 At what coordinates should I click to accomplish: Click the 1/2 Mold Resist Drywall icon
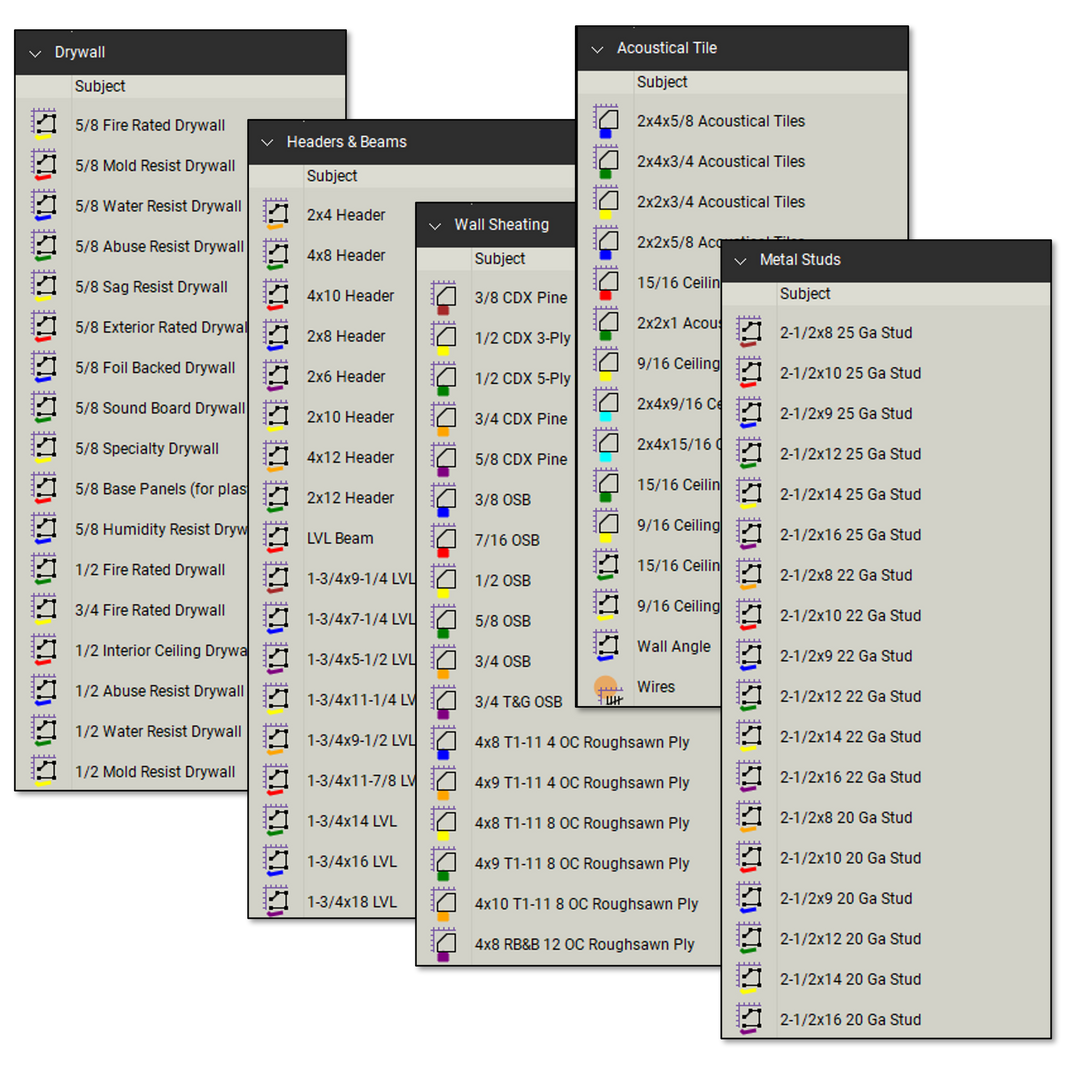click(44, 770)
